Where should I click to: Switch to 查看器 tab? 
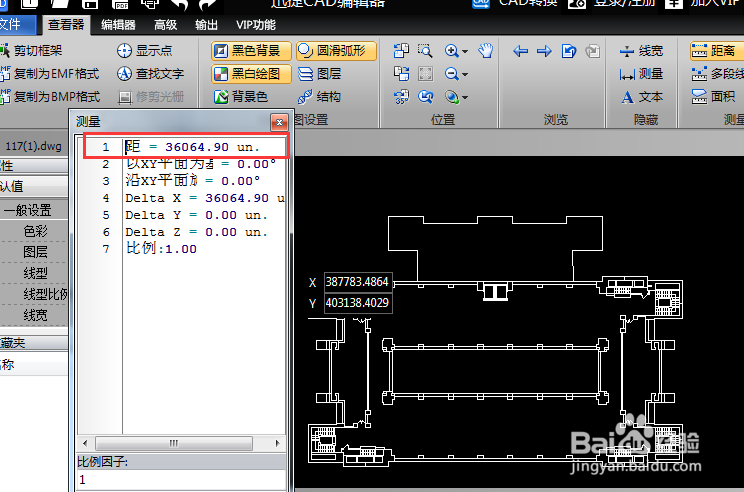66,25
